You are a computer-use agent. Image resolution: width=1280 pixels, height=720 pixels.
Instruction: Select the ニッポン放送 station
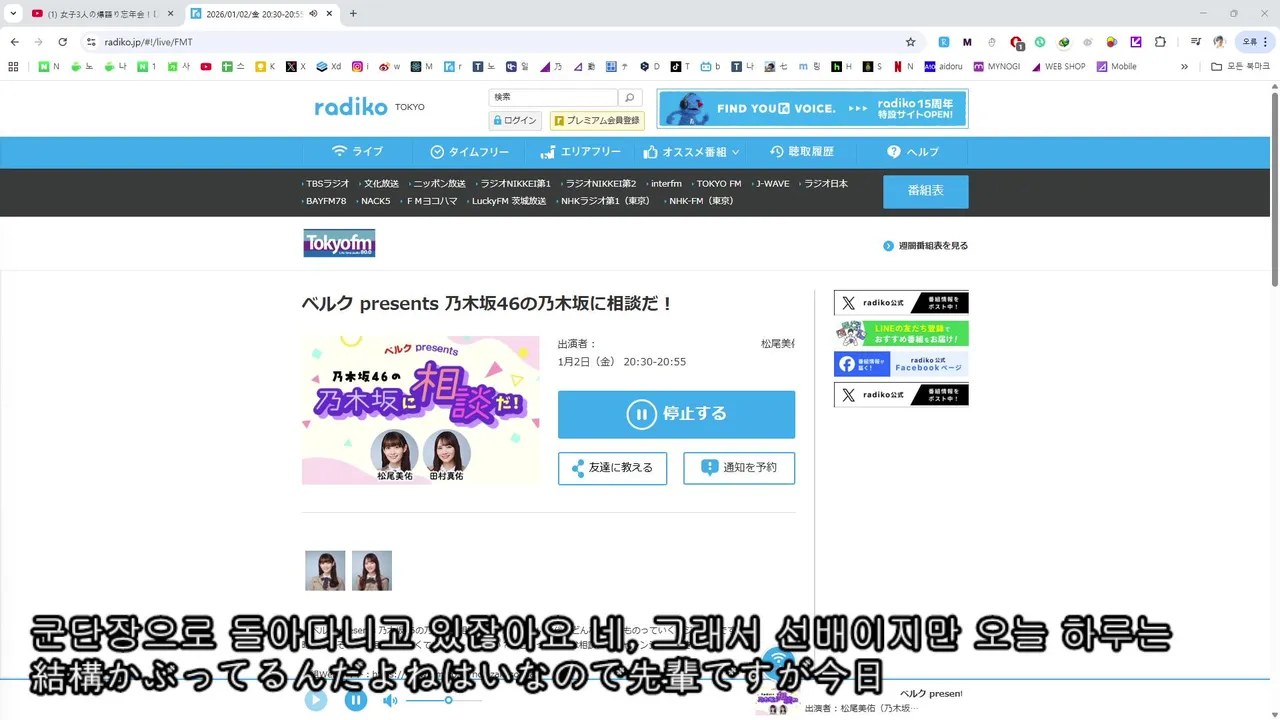pos(438,184)
